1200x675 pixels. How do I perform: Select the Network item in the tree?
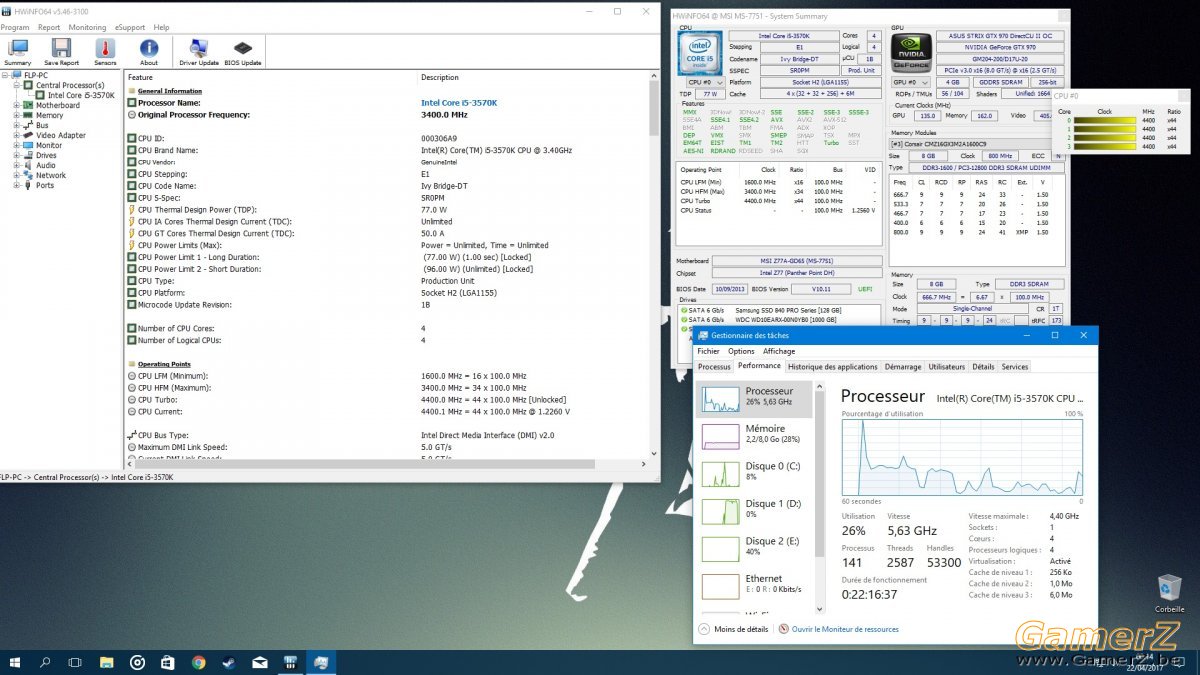[51, 175]
